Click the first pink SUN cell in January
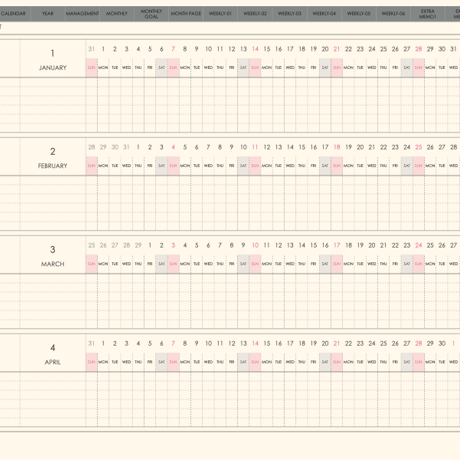The image size is (460, 460). [x=91, y=68]
